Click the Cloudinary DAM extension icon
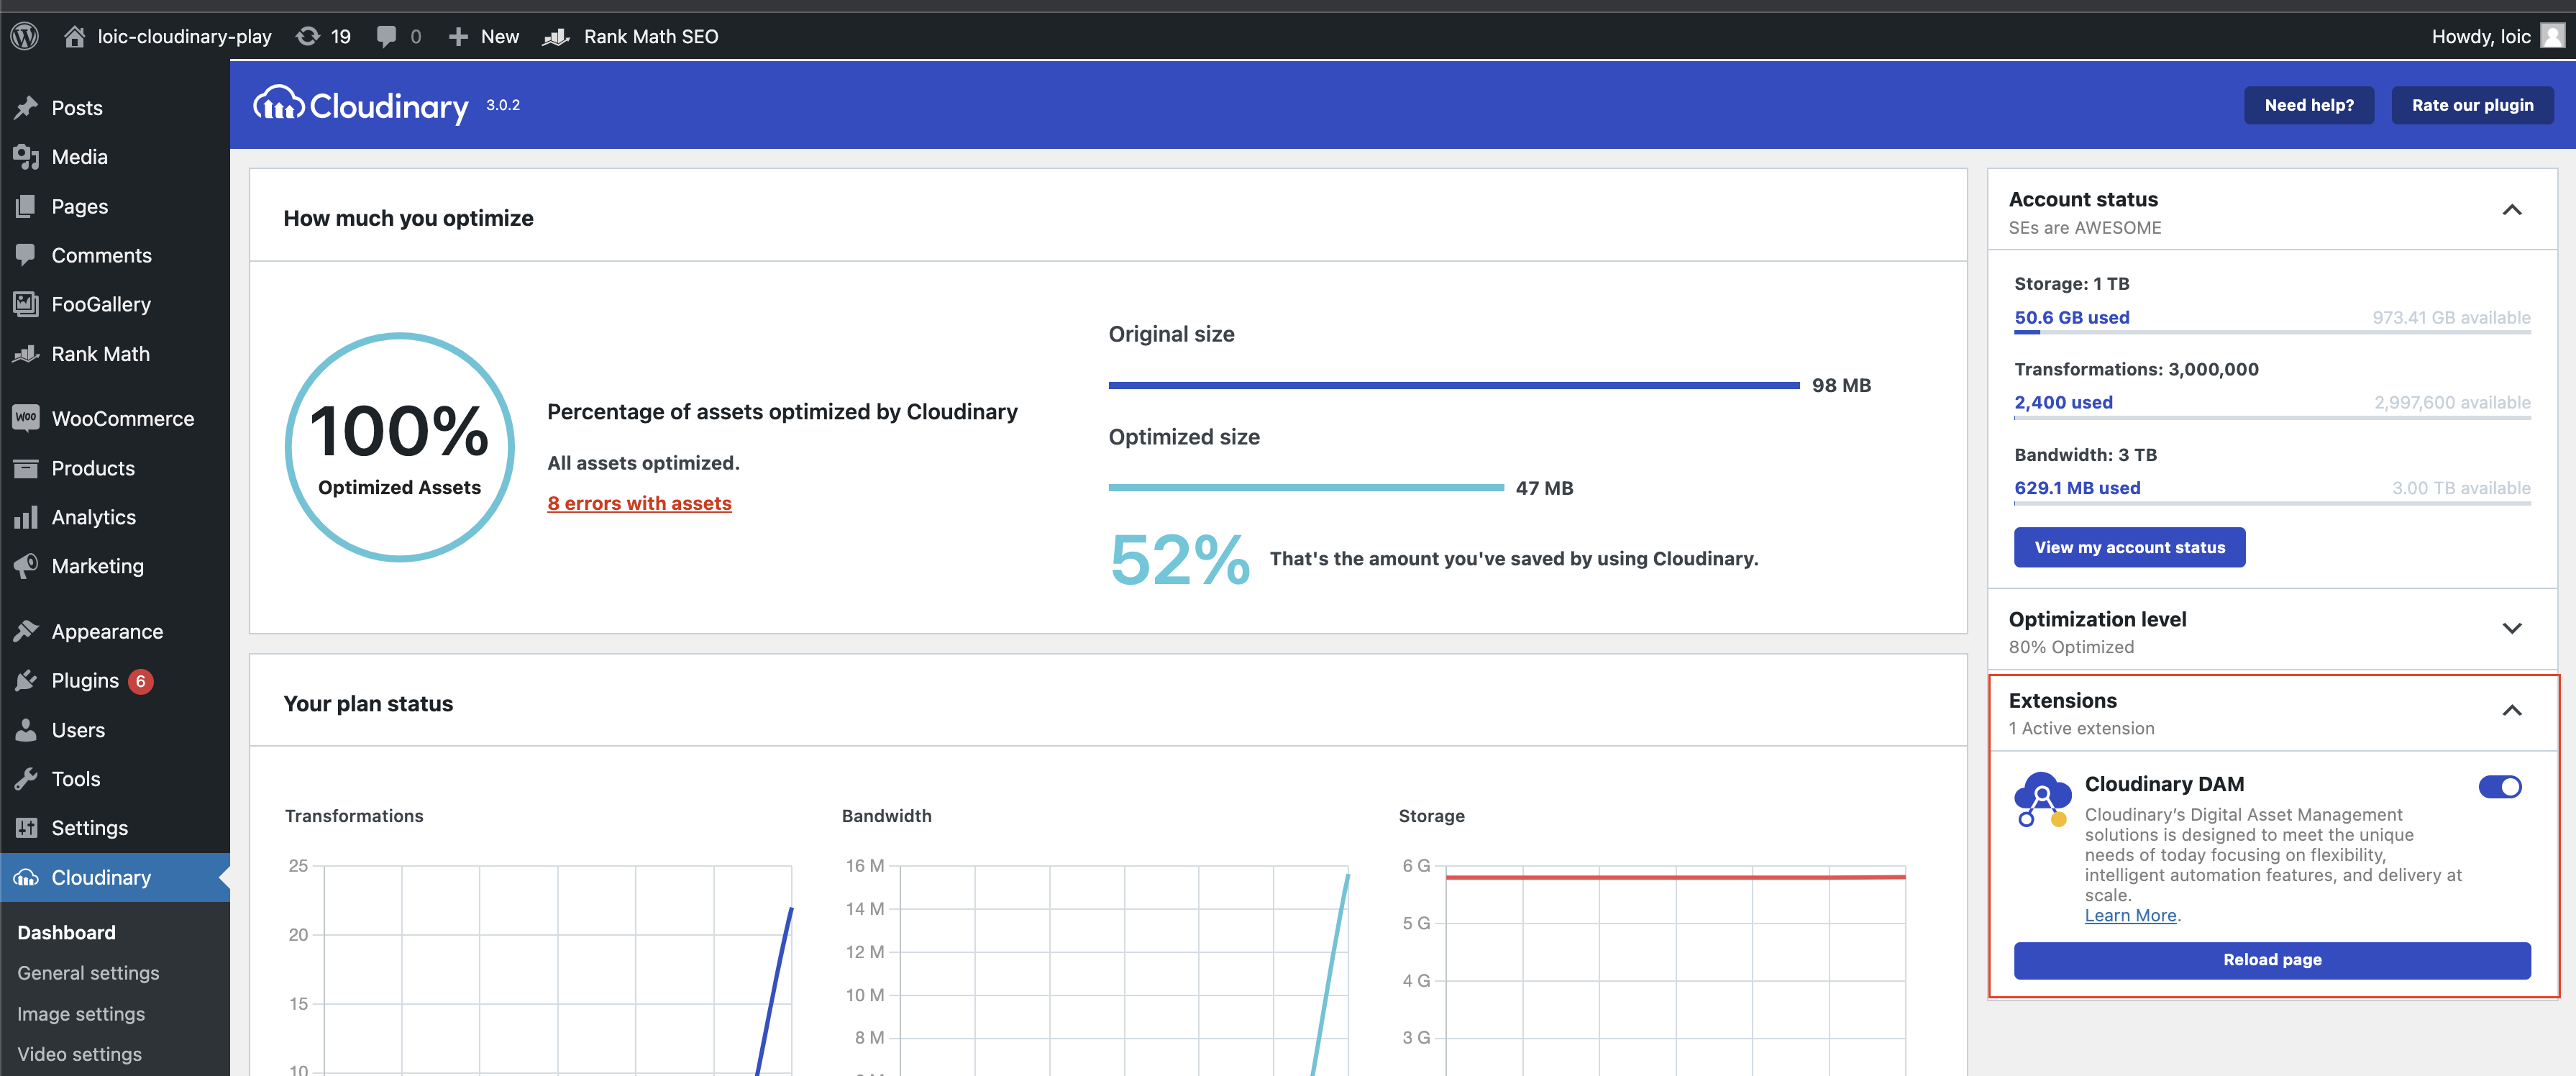This screenshot has width=2576, height=1076. tap(2042, 799)
